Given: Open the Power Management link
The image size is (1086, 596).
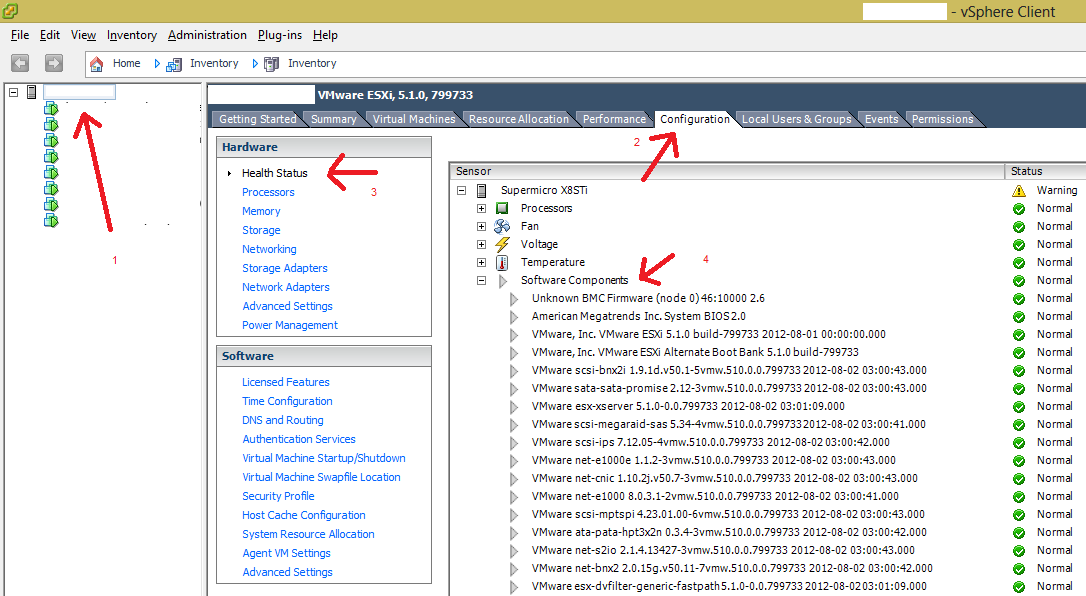Looking at the screenshot, I should (x=290, y=325).
